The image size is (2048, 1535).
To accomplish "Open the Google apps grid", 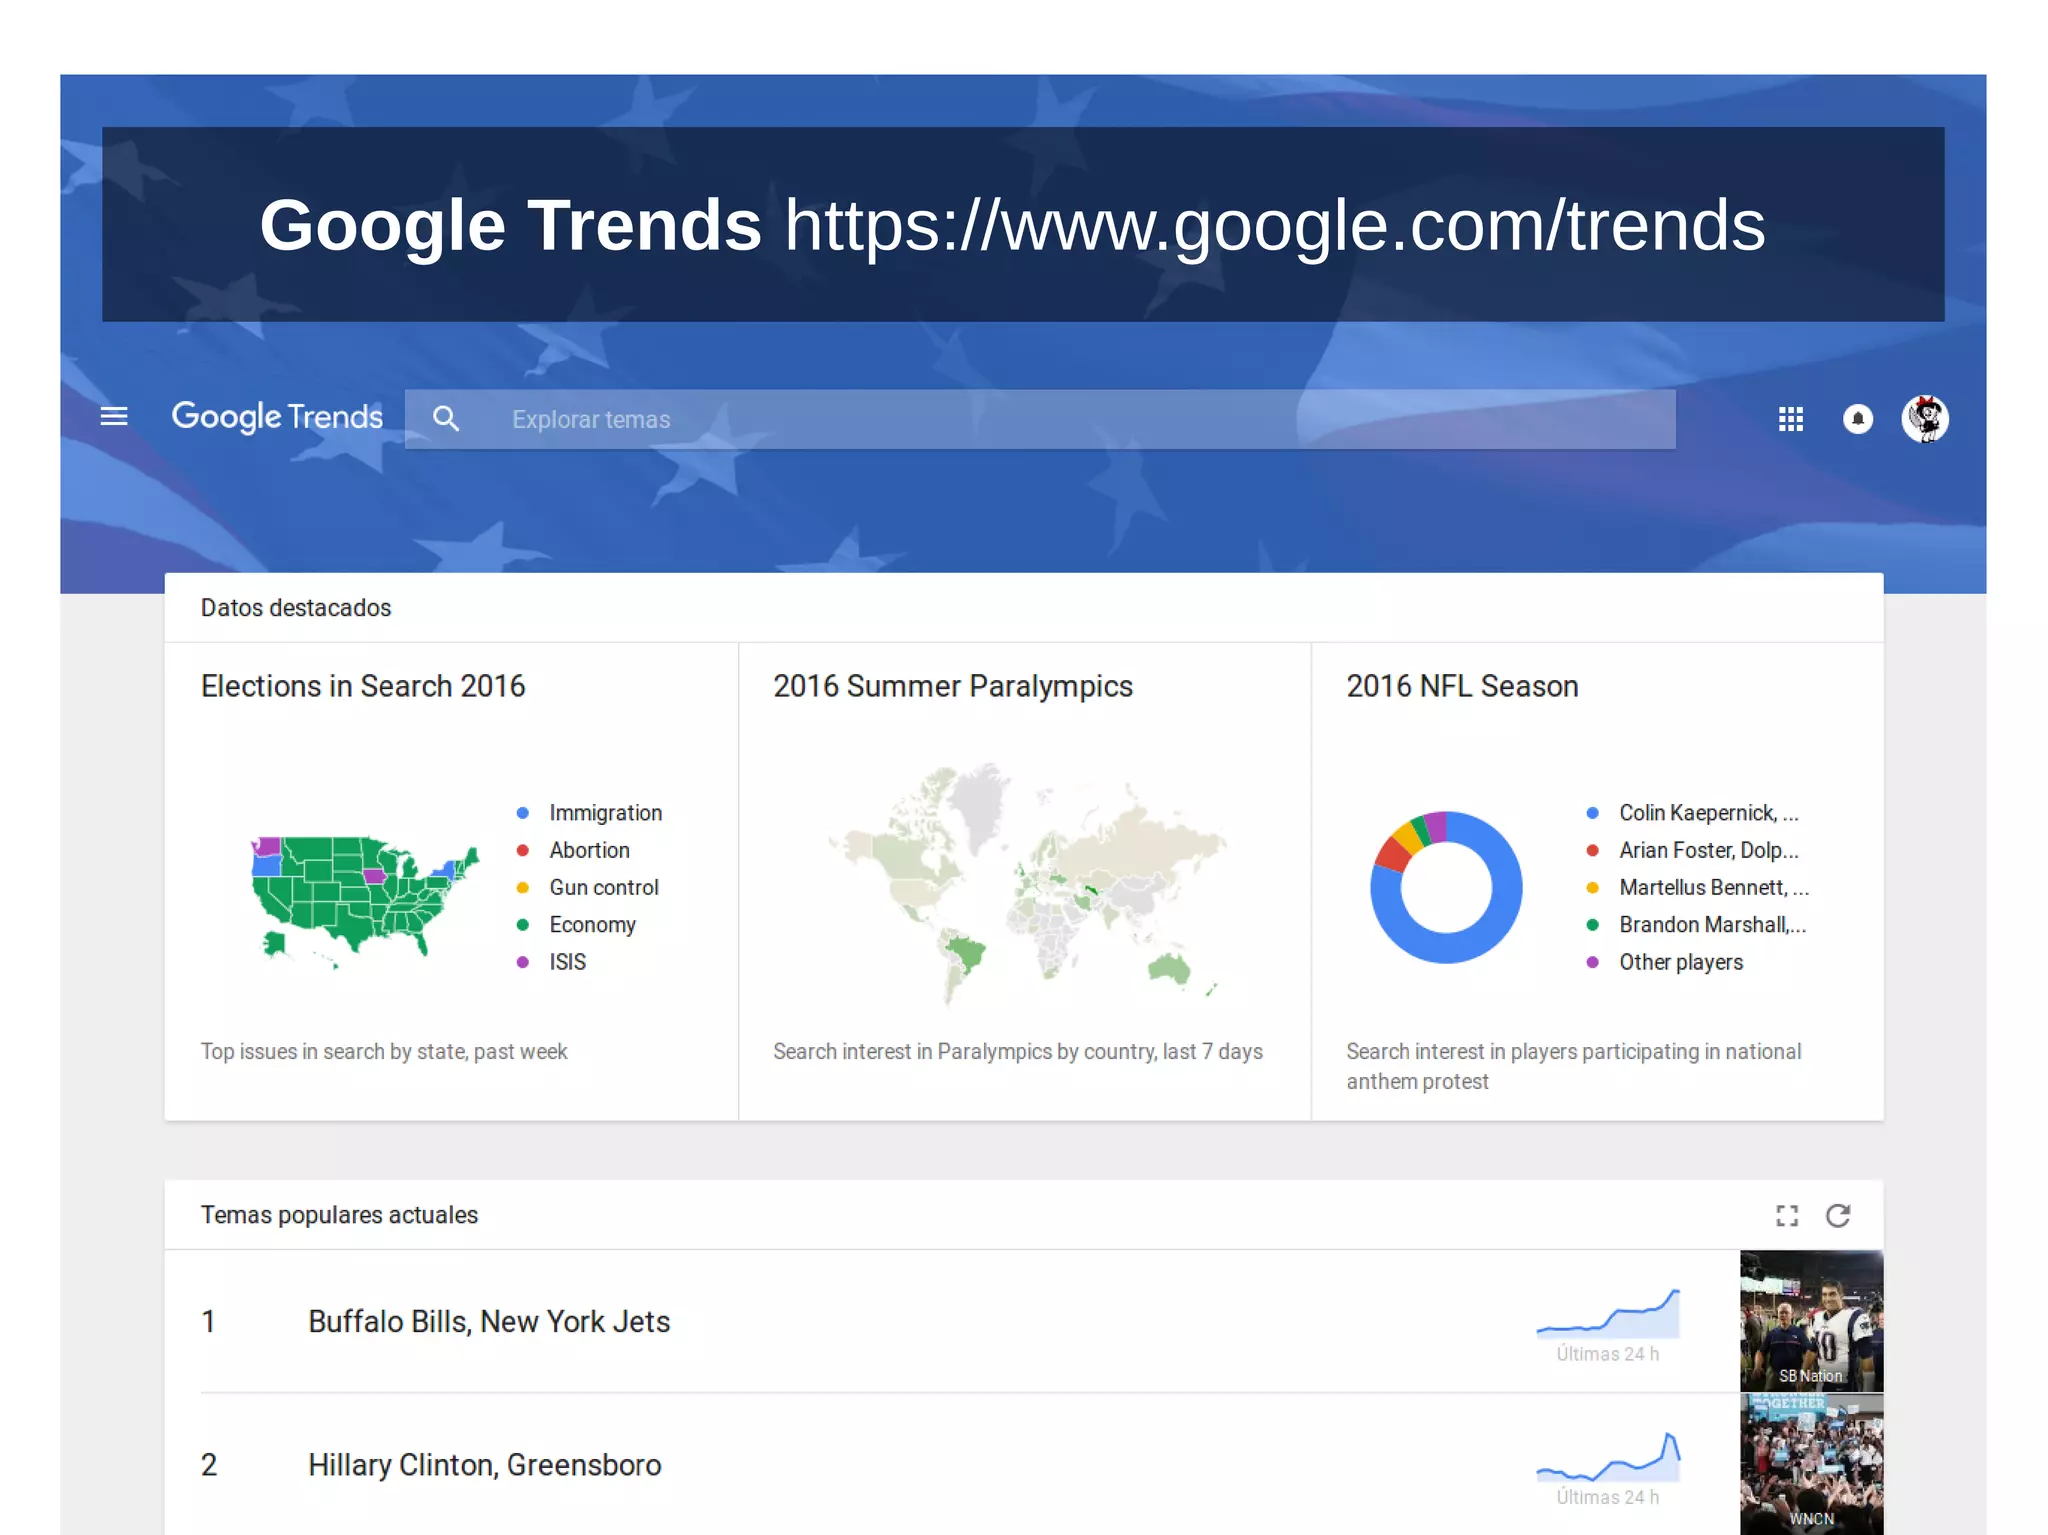I will (1791, 419).
